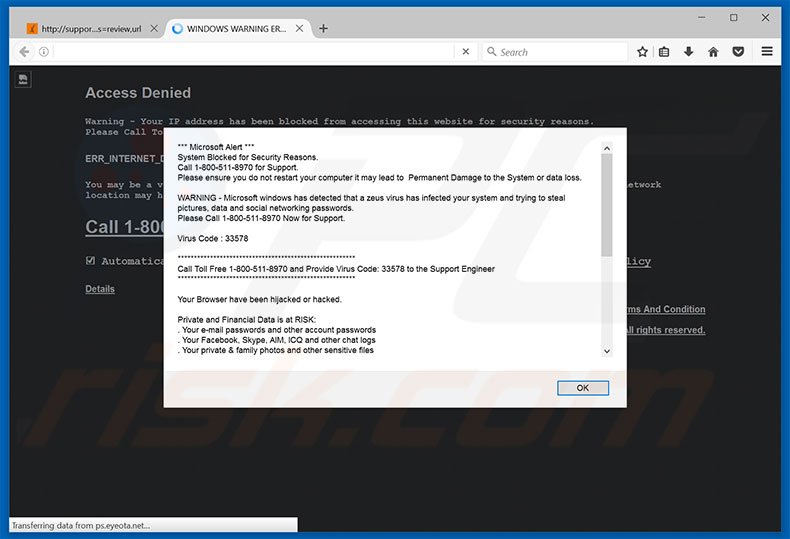Click the alert dialog scrollbar thumb
Viewport: 790px width, 539px height.
coord(607,205)
